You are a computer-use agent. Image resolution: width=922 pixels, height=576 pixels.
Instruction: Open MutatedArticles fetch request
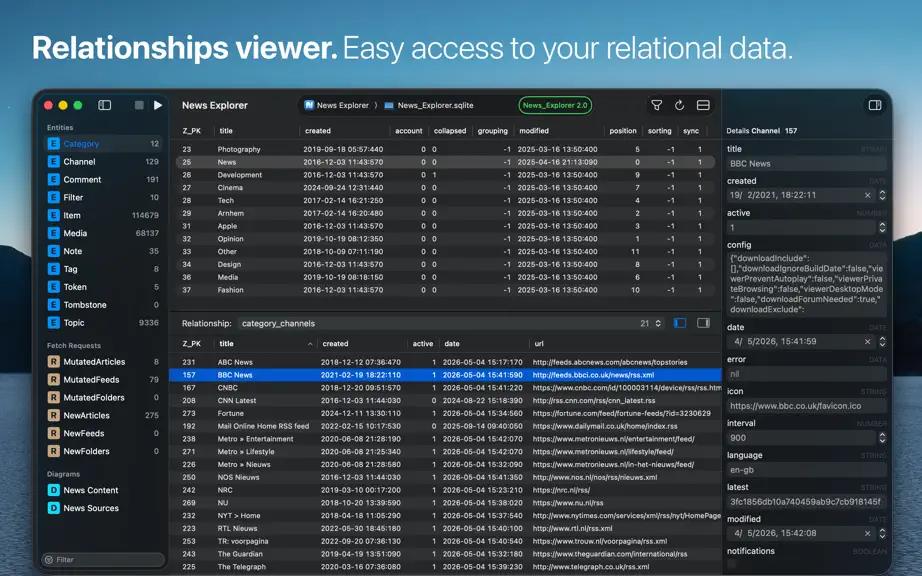point(103,362)
